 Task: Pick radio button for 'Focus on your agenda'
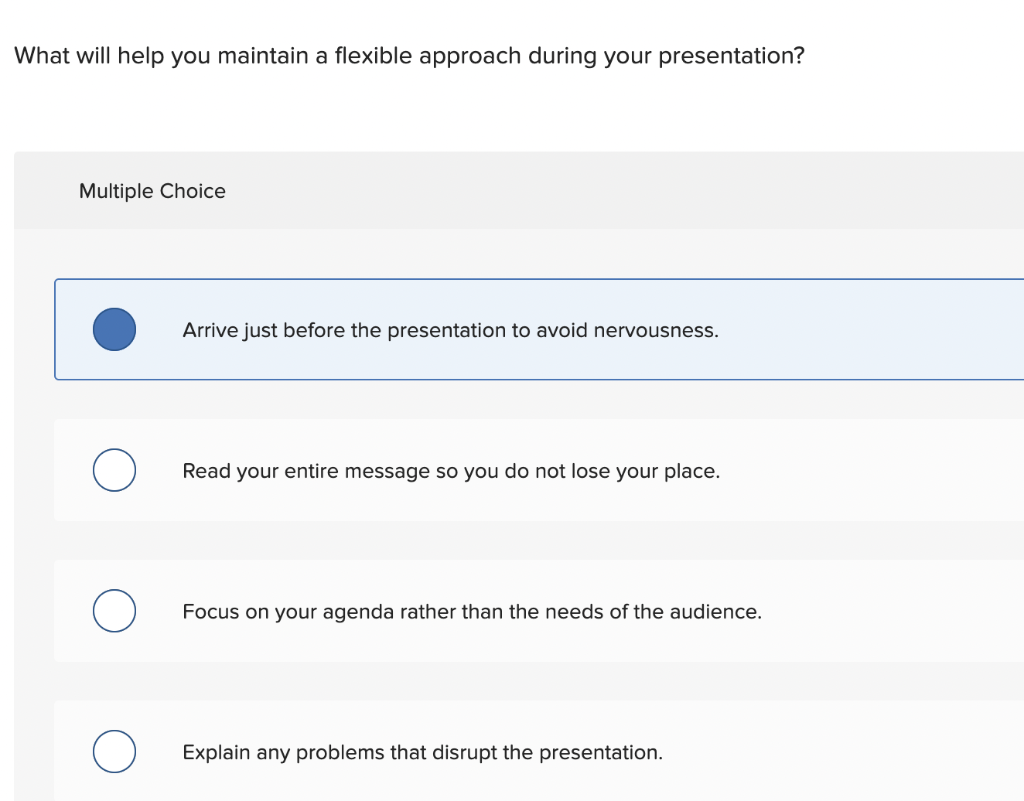114,611
